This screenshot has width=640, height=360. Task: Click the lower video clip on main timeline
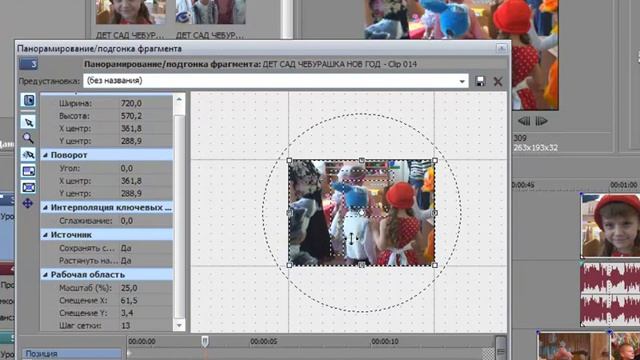click(574, 346)
